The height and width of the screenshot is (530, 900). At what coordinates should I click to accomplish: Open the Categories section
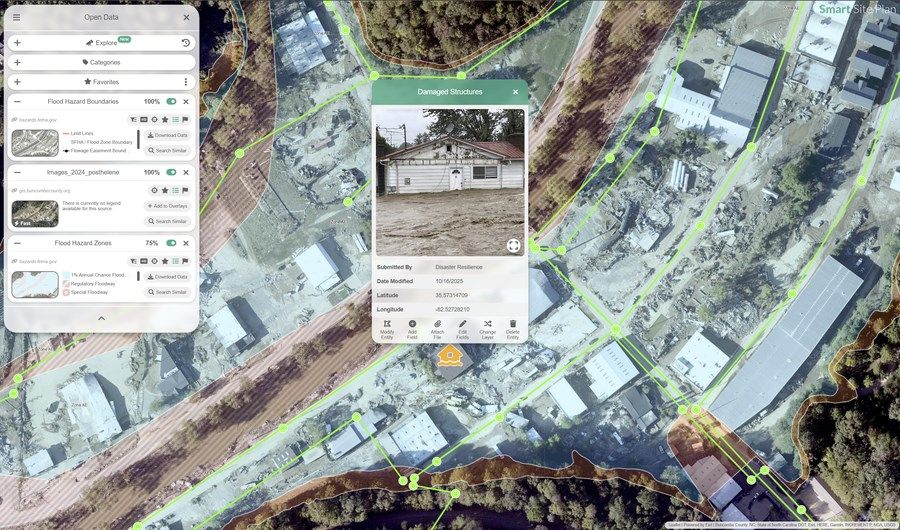point(101,62)
